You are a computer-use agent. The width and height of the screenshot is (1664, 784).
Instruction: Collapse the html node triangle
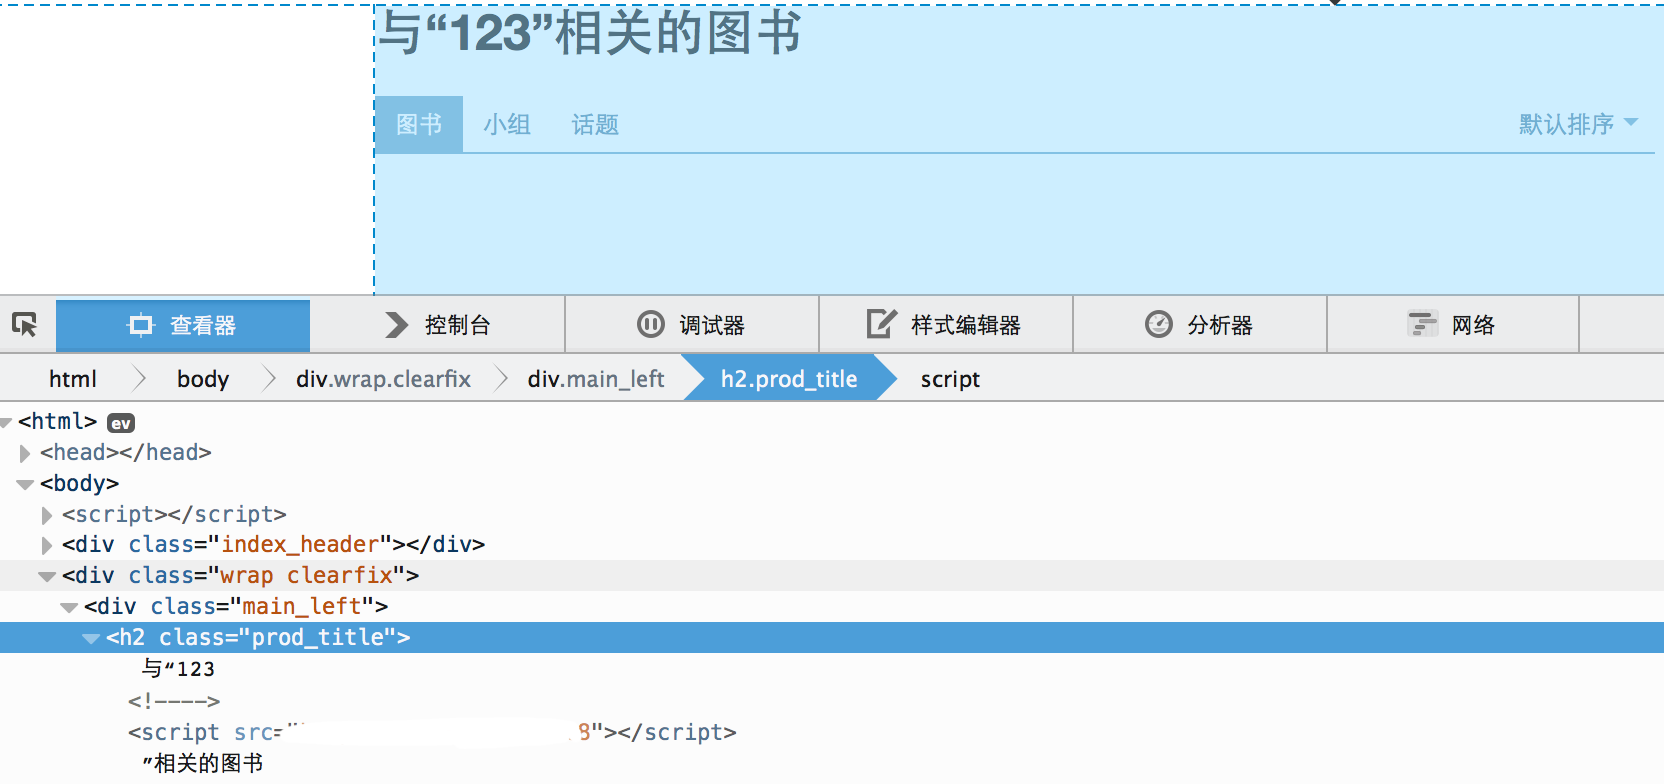[6, 422]
